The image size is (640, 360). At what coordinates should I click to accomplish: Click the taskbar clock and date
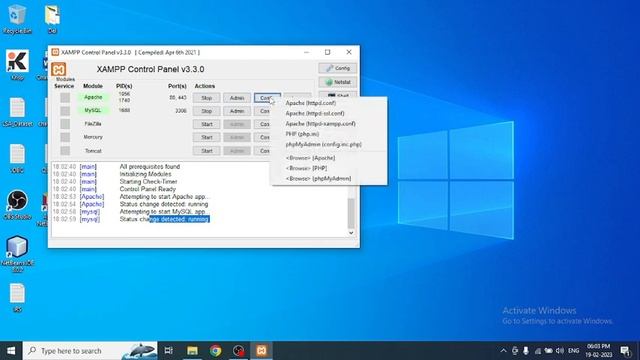pos(599,351)
